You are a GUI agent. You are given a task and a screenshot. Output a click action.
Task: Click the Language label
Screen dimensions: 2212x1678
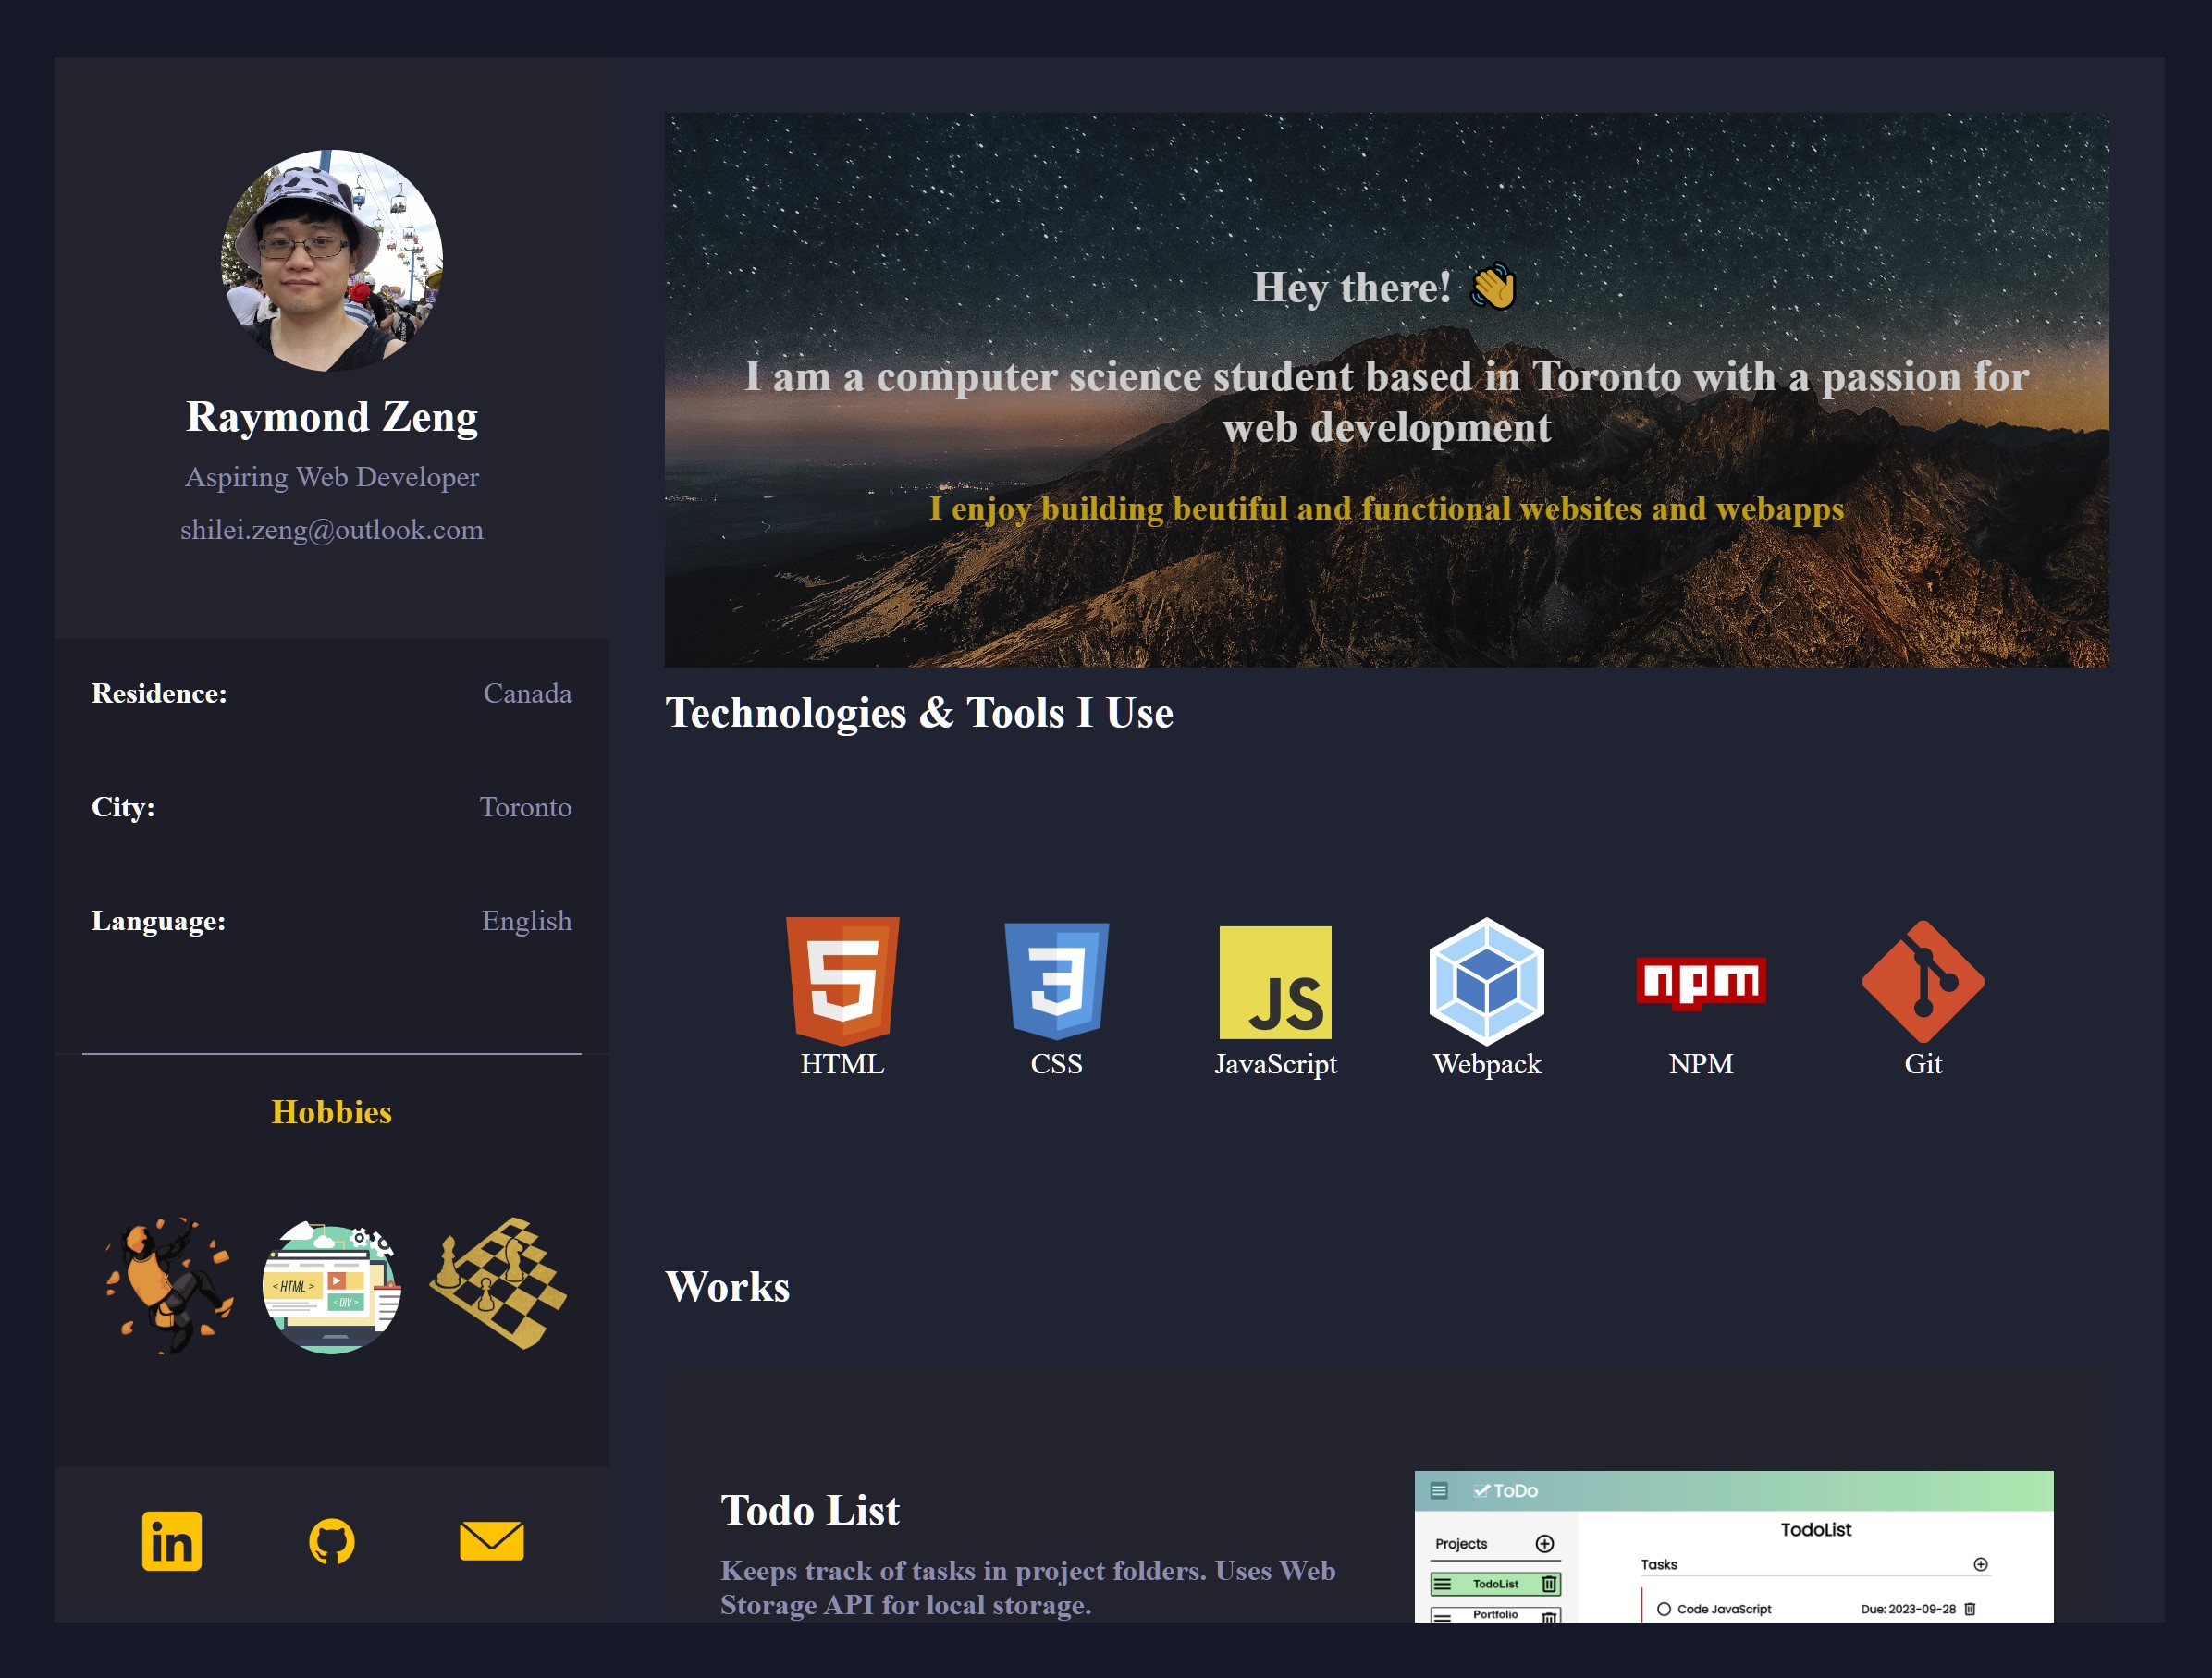pos(158,921)
